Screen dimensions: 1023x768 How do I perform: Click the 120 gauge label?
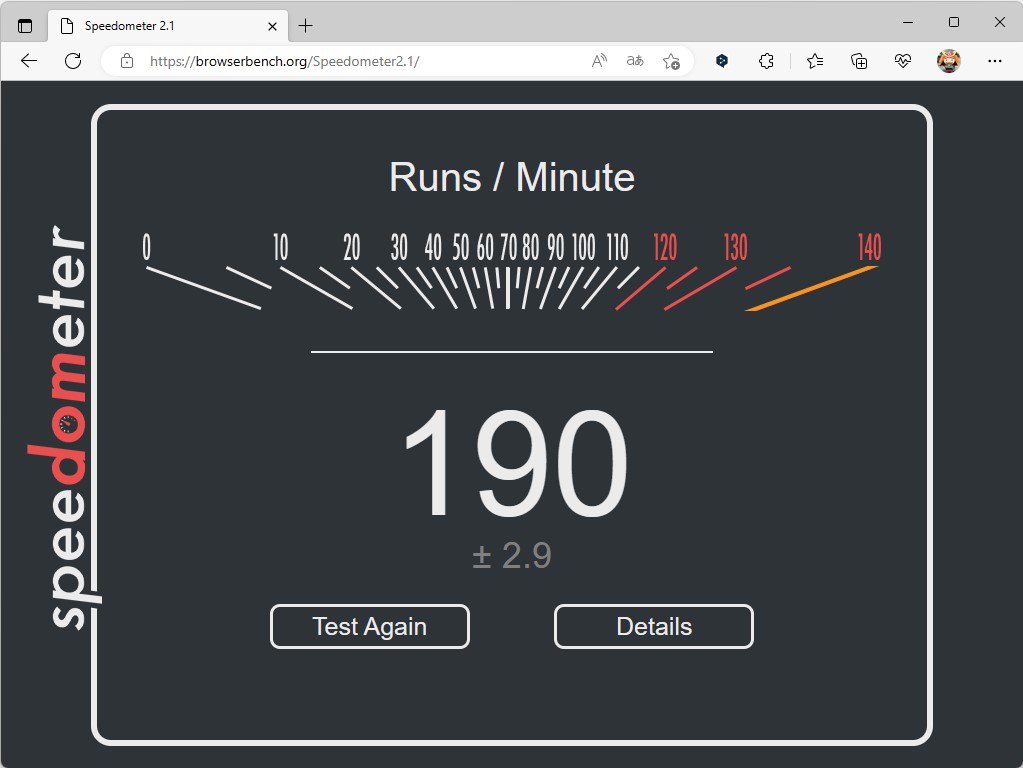(x=665, y=247)
